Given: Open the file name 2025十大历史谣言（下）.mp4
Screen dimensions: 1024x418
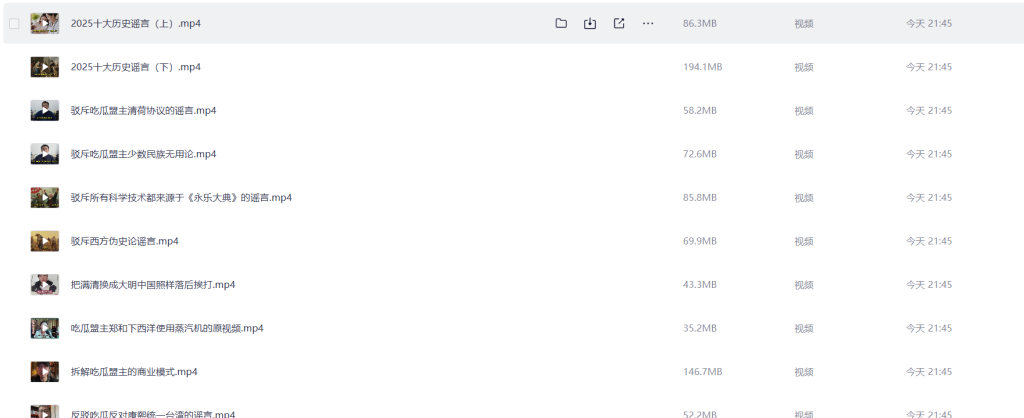Looking at the screenshot, I should tap(135, 67).
